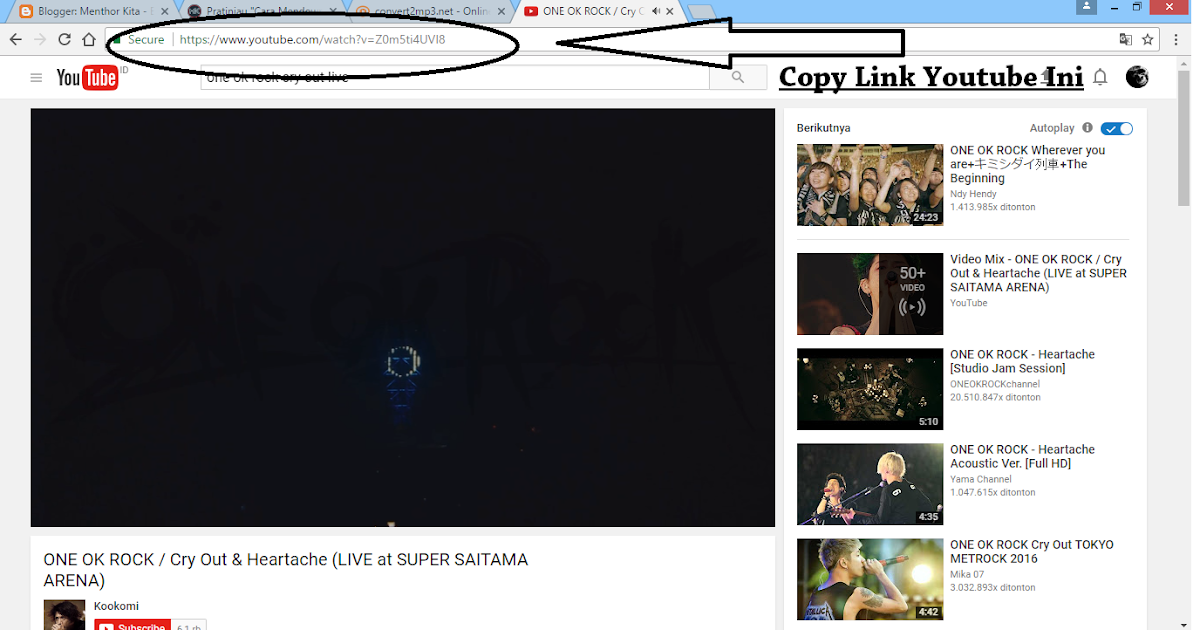
Task: Click the YouTube search input field
Action: tap(455, 77)
